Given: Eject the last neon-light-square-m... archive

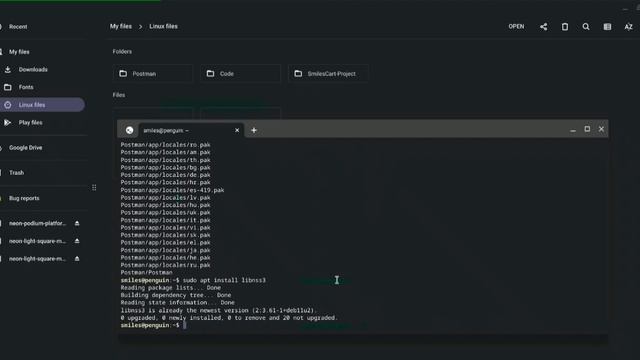Looking at the screenshot, I should (77, 258).
